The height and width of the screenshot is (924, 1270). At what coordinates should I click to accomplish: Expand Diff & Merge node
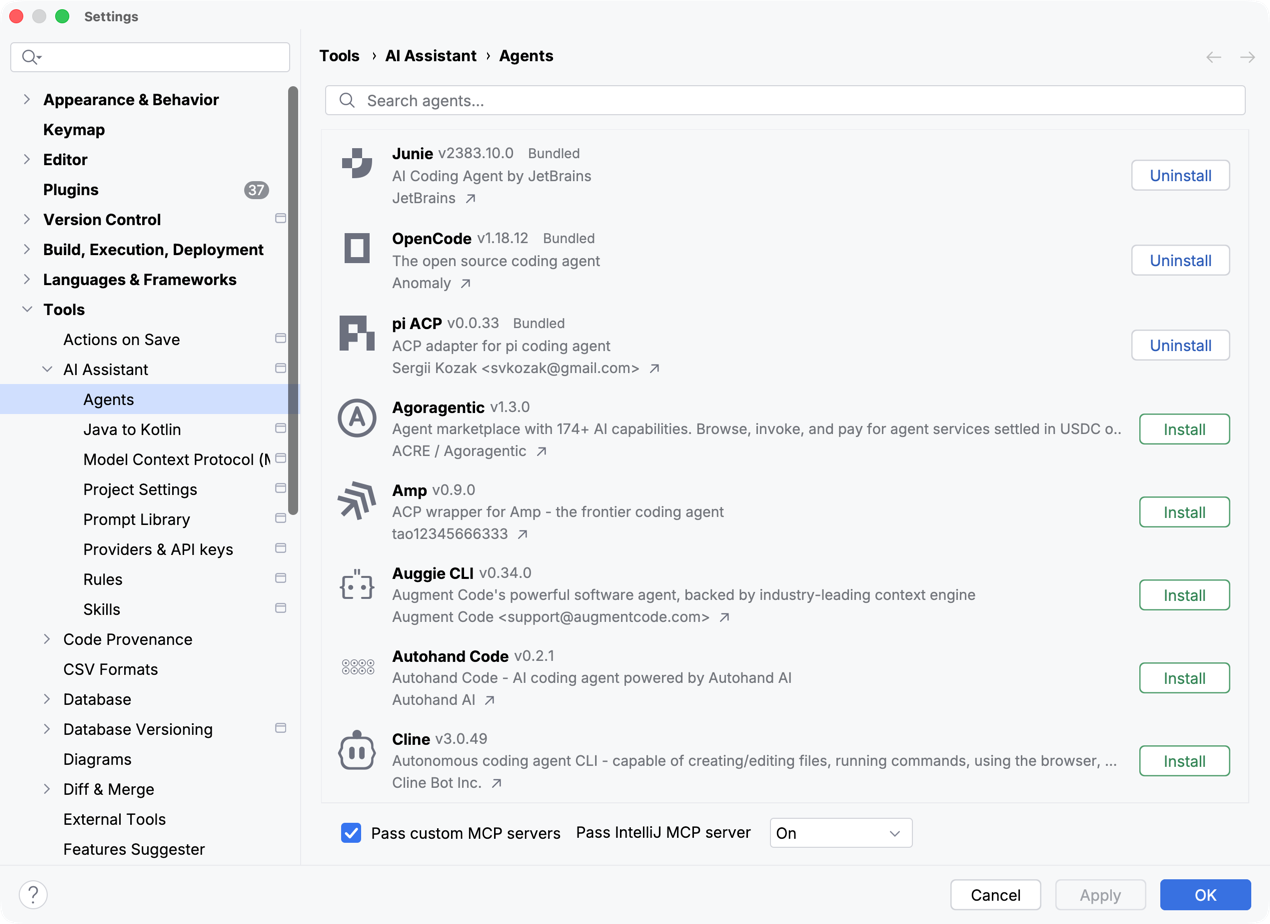47,789
